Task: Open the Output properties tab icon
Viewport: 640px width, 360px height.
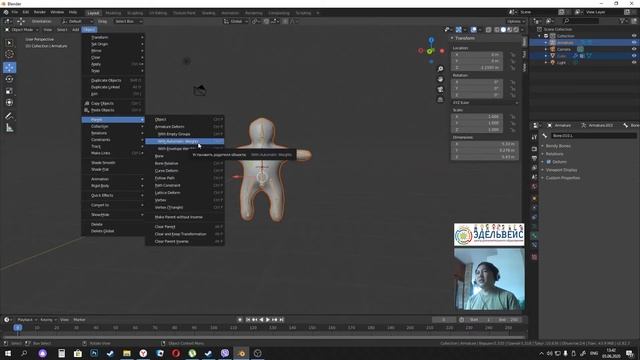Action: pyautogui.click(x=534, y=158)
